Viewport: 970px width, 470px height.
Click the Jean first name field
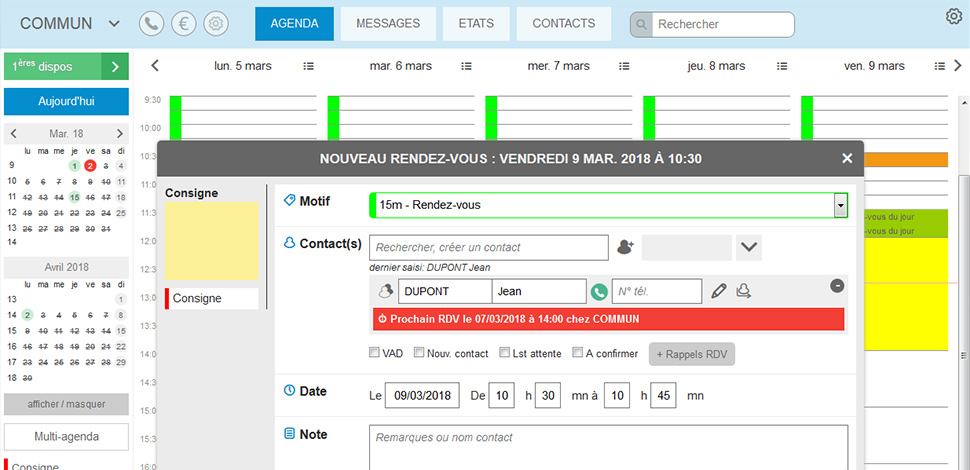(539, 291)
